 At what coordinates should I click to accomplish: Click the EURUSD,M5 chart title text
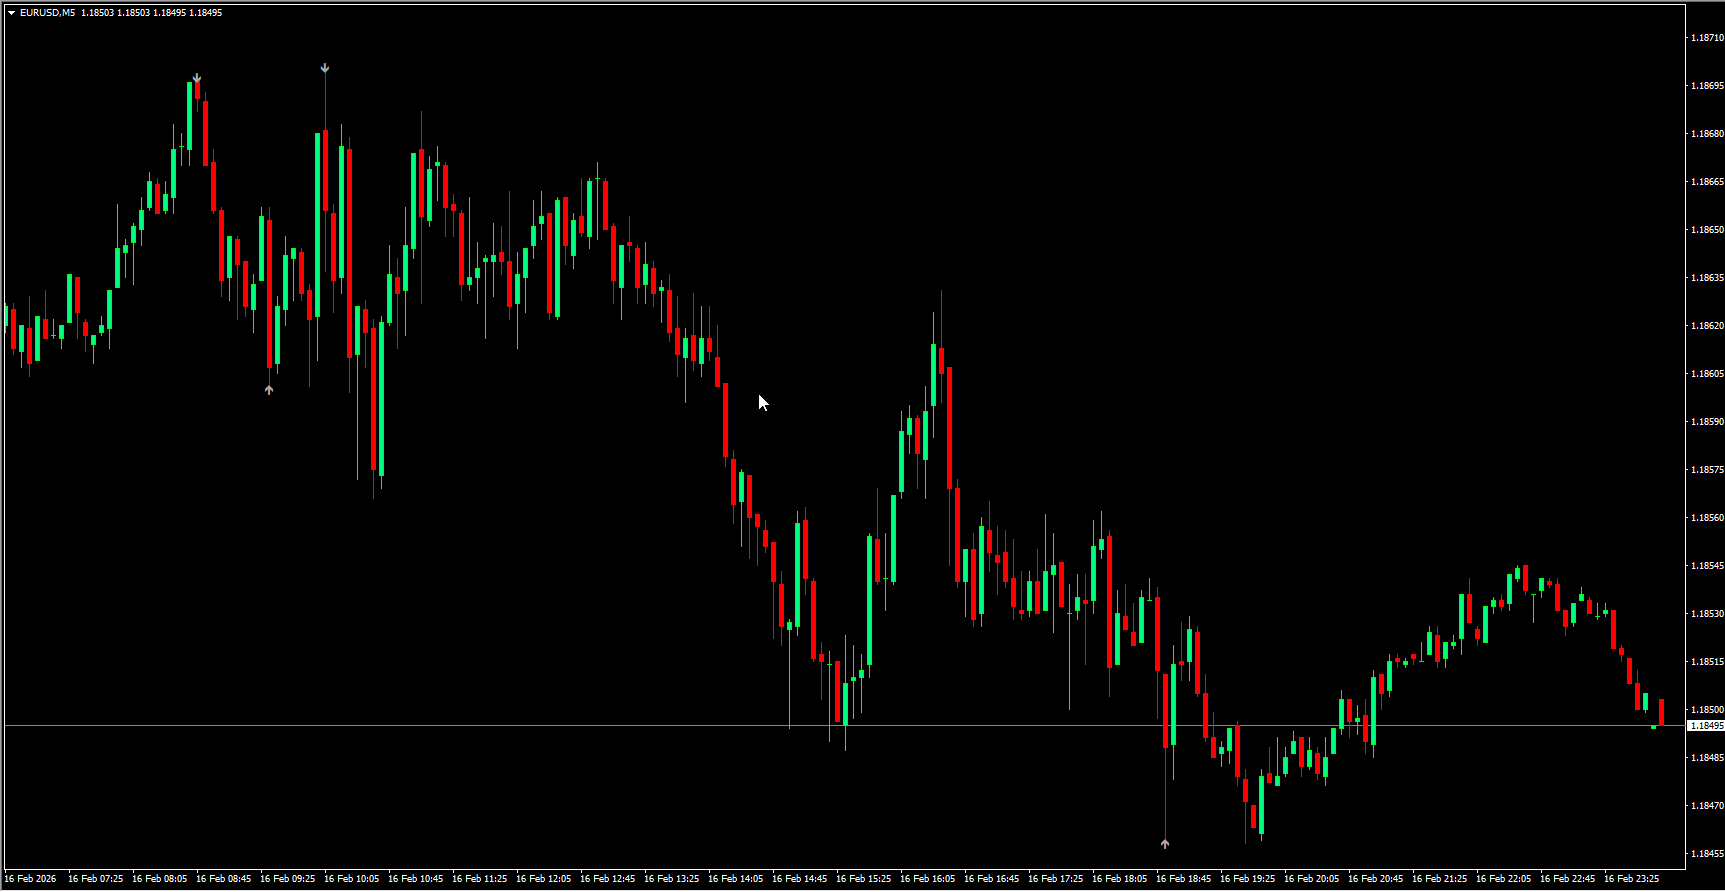pyautogui.click(x=47, y=13)
